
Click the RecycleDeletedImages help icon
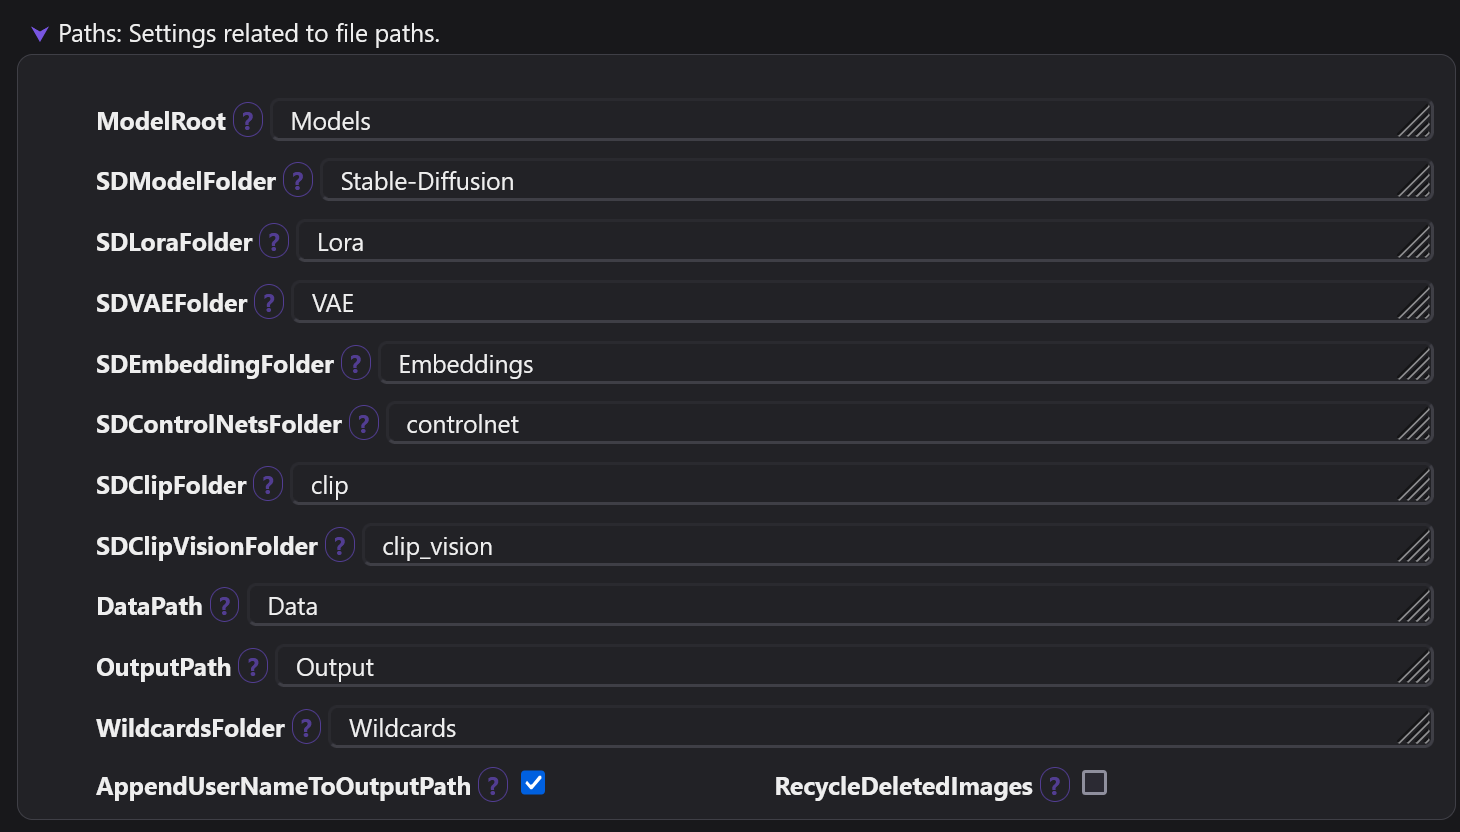point(1055,786)
